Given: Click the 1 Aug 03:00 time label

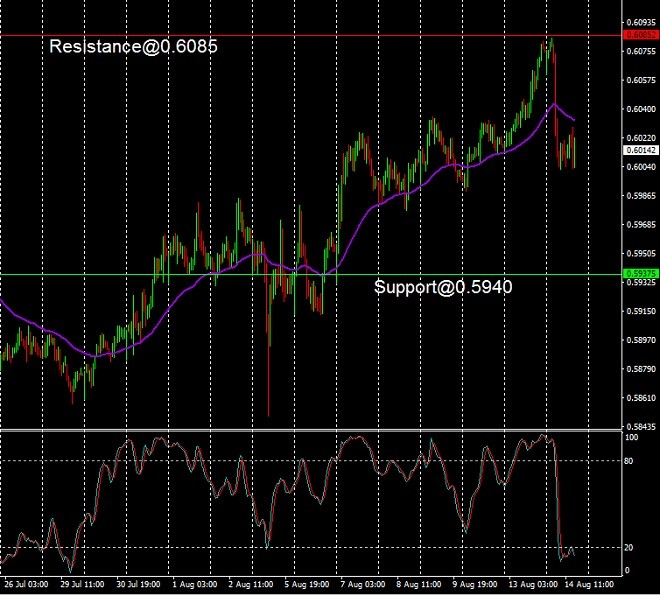Looking at the screenshot, I should 195,585.
